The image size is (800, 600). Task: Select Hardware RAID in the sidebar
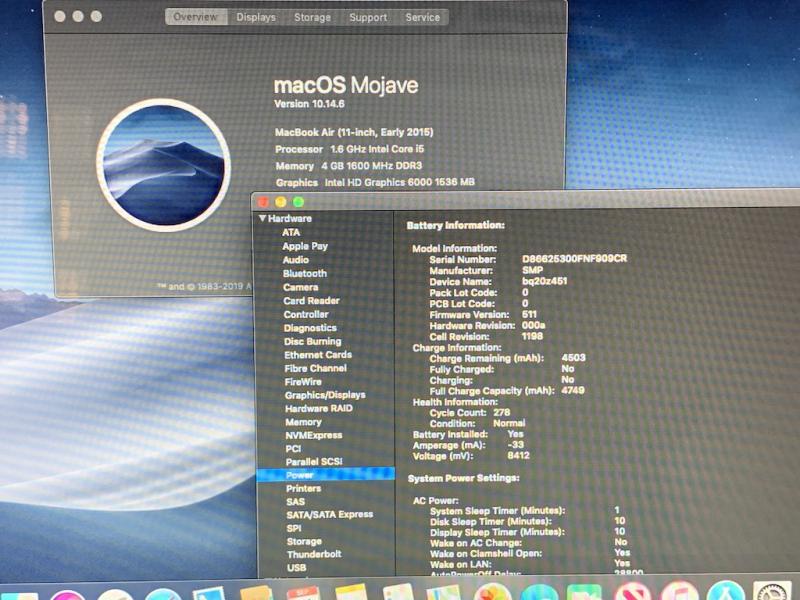click(x=318, y=408)
